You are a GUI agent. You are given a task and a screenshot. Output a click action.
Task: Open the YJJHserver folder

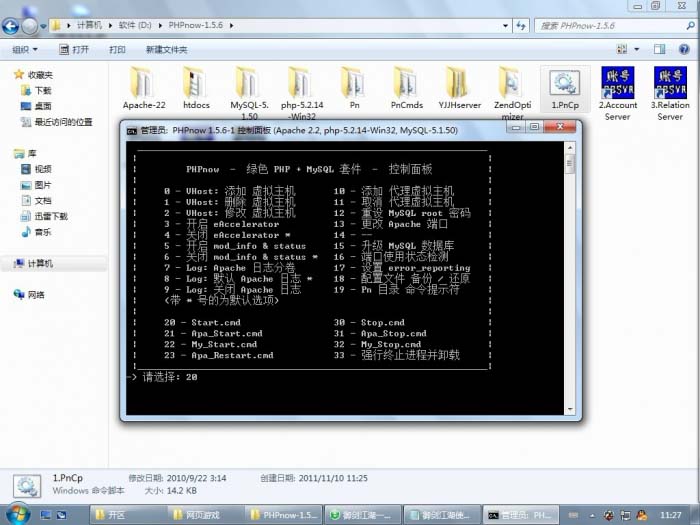[457, 84]
